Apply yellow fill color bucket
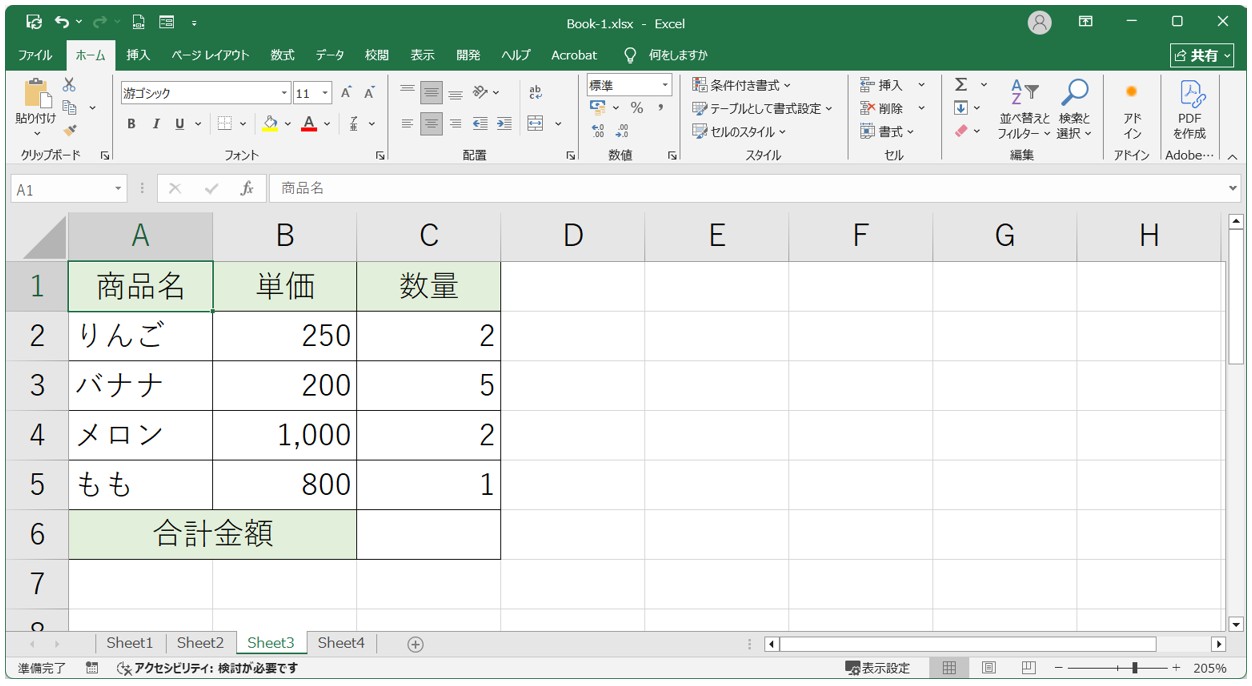This screenshot has width=1252, height=686. pyautogui.click(x=270, y=124)
